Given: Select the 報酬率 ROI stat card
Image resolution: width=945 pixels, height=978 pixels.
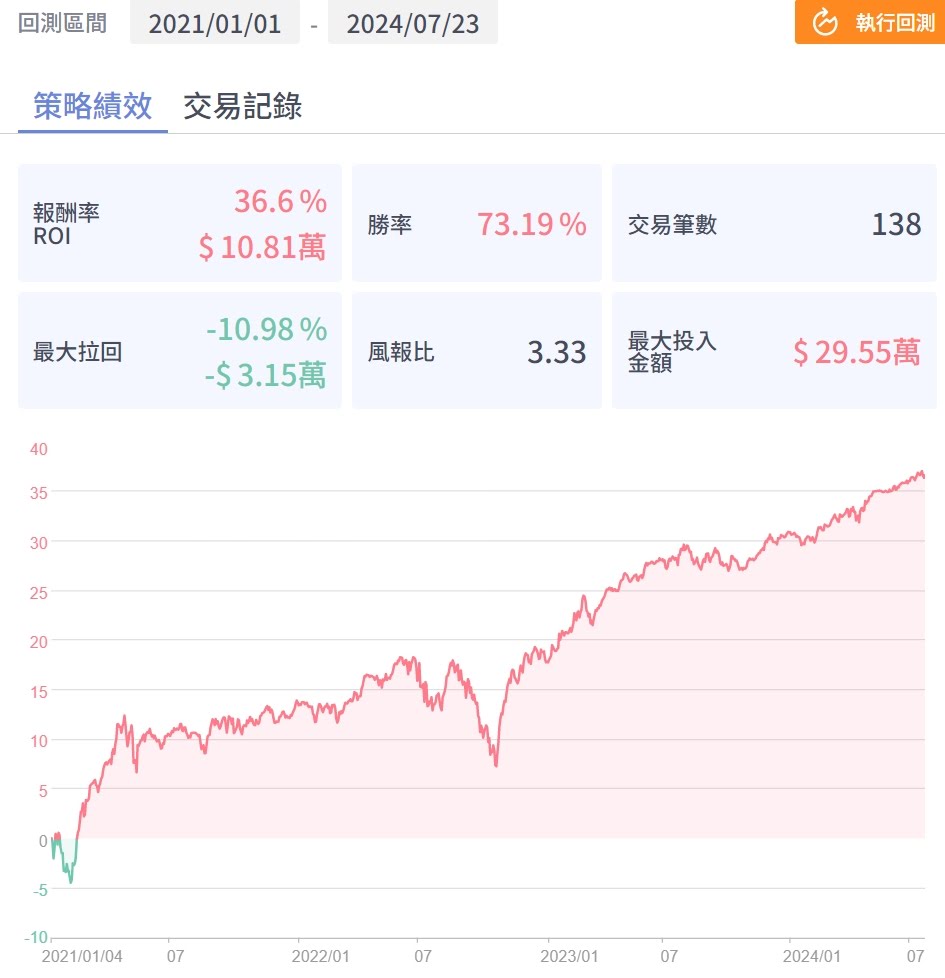Looking at the screenshot, I should click(180, 223).
